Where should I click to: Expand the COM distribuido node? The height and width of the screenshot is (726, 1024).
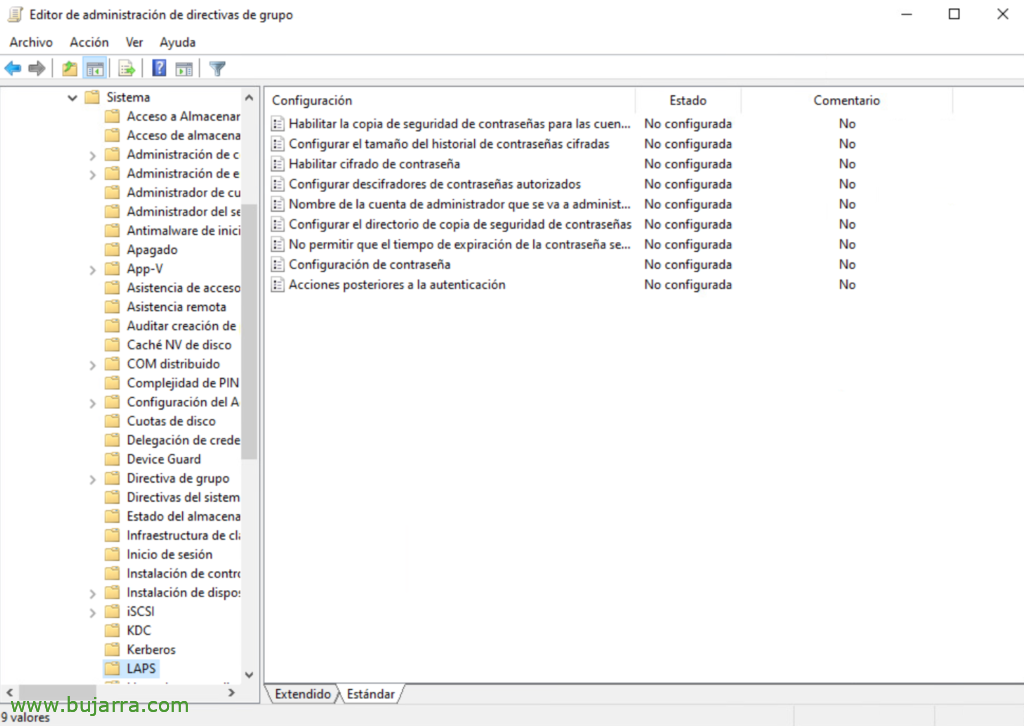point(91,363)
